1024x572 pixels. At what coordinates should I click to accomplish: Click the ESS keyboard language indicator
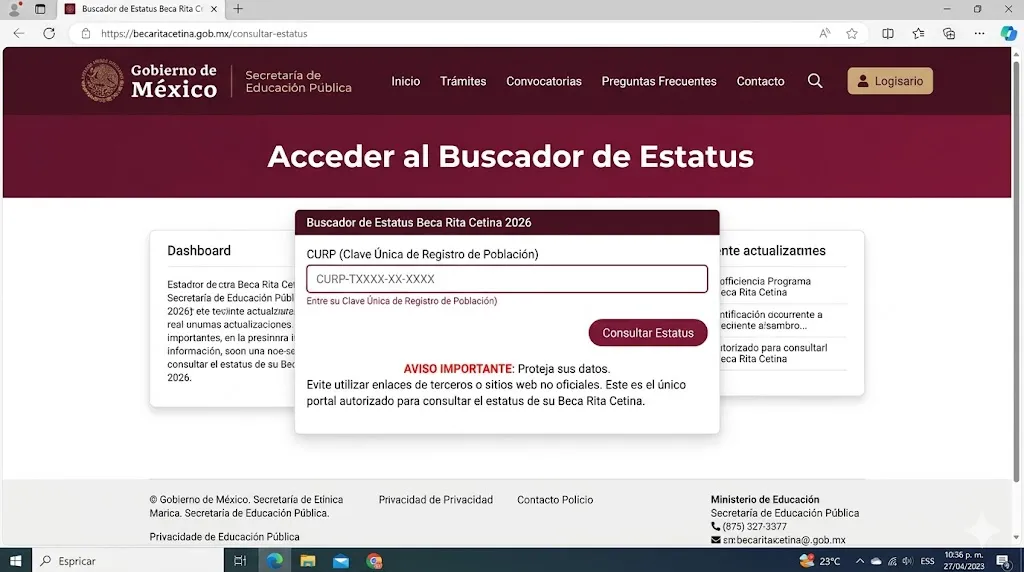tap(927, 561)
